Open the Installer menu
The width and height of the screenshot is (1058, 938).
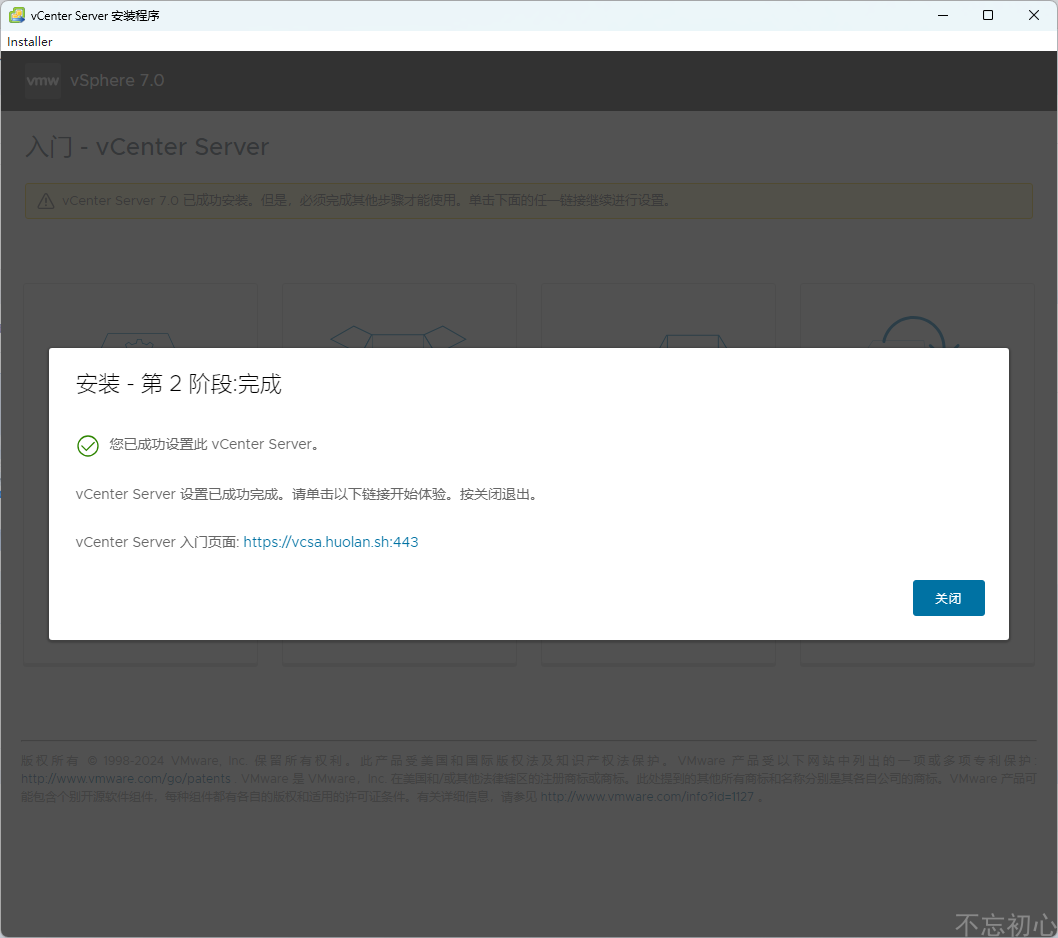[30, 42]
